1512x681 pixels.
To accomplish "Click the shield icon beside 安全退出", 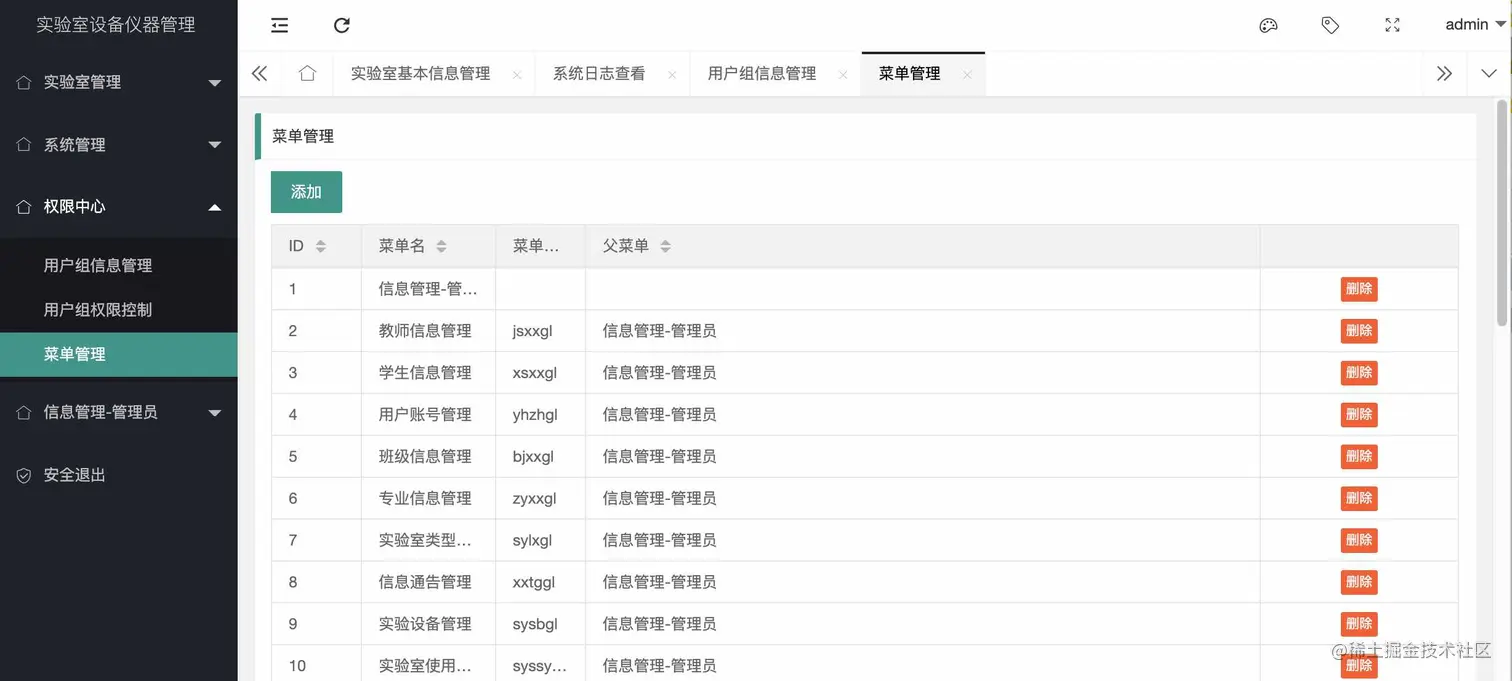I will 24,475.
